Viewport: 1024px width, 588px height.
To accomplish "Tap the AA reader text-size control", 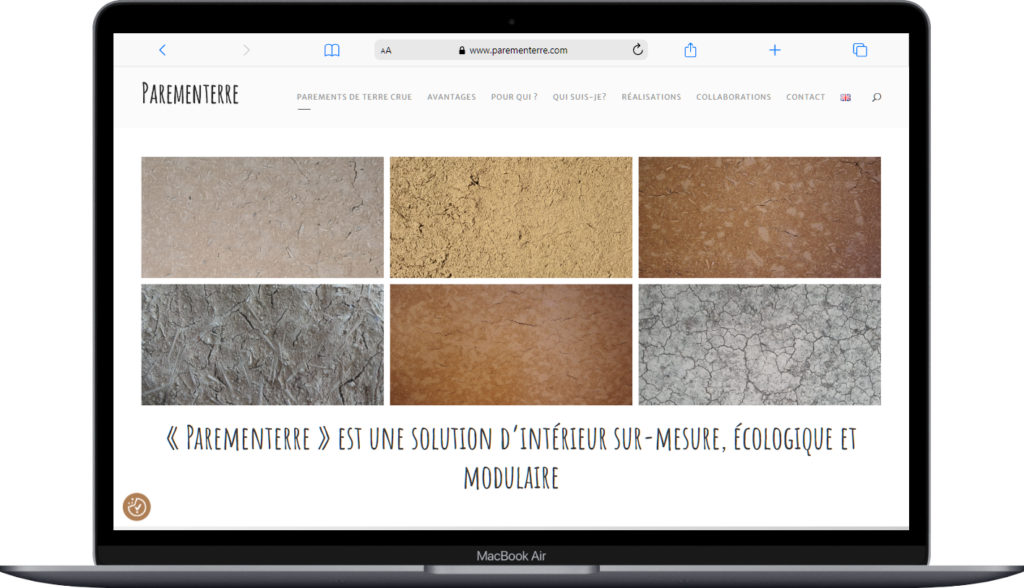I will [x=387, y=50].
